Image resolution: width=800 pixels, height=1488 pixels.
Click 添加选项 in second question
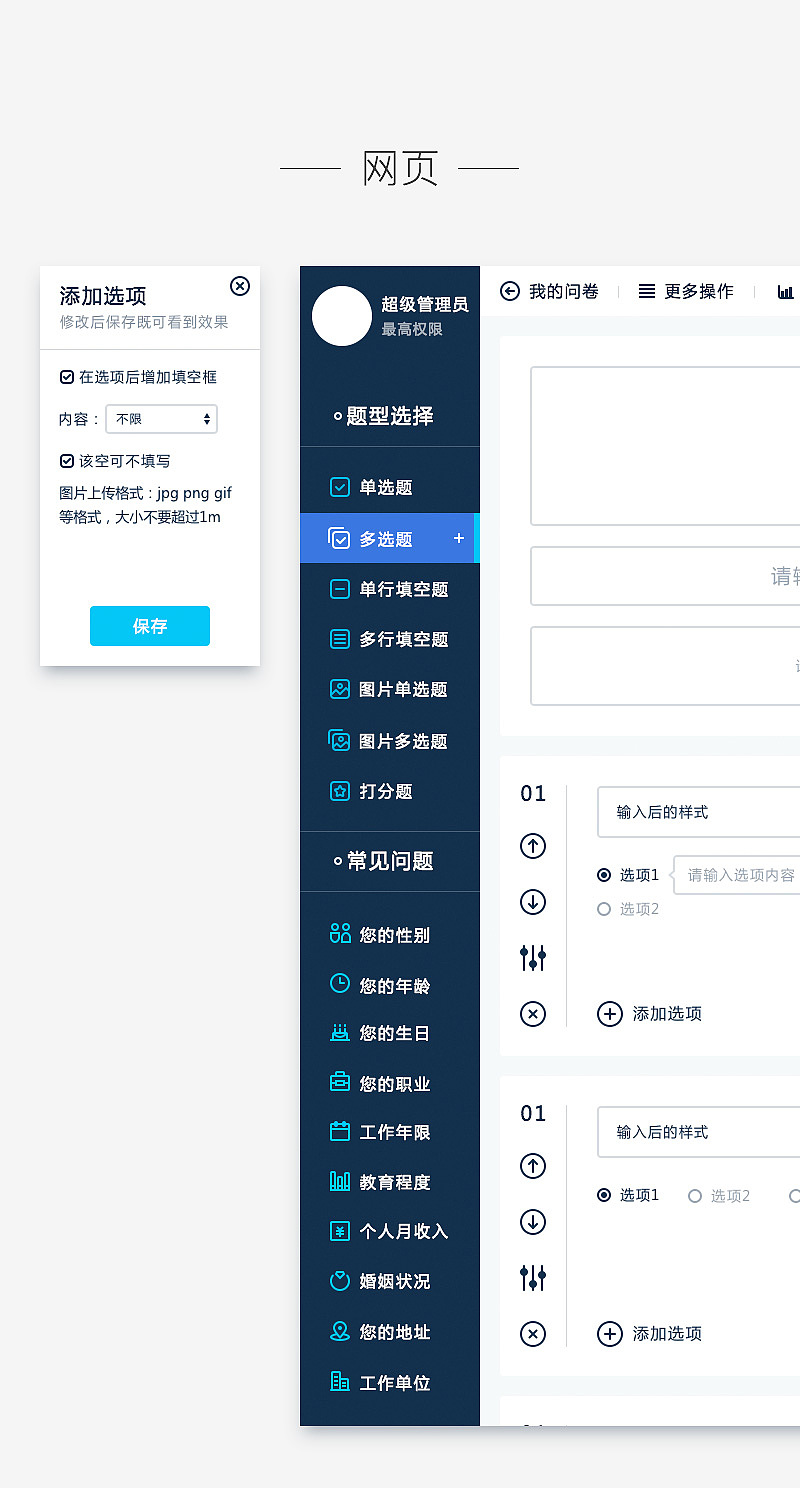click(650, 1334)
